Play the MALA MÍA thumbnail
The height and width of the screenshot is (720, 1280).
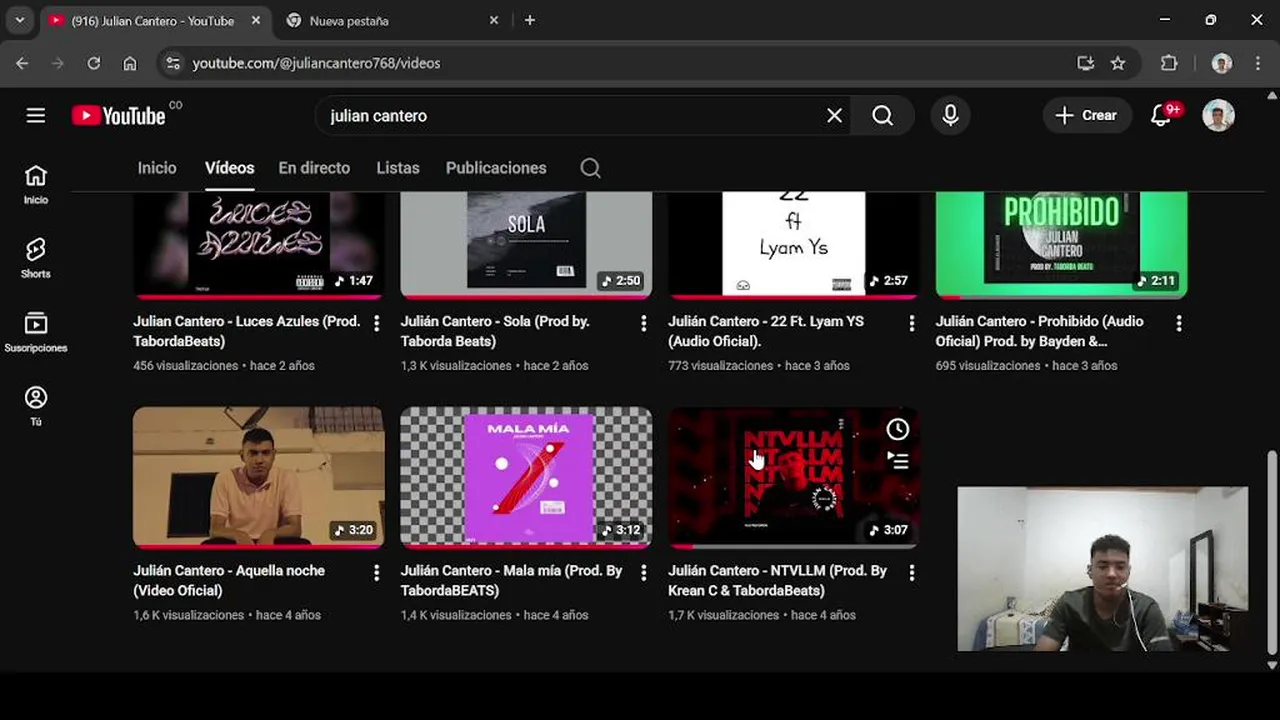(526, 477)
